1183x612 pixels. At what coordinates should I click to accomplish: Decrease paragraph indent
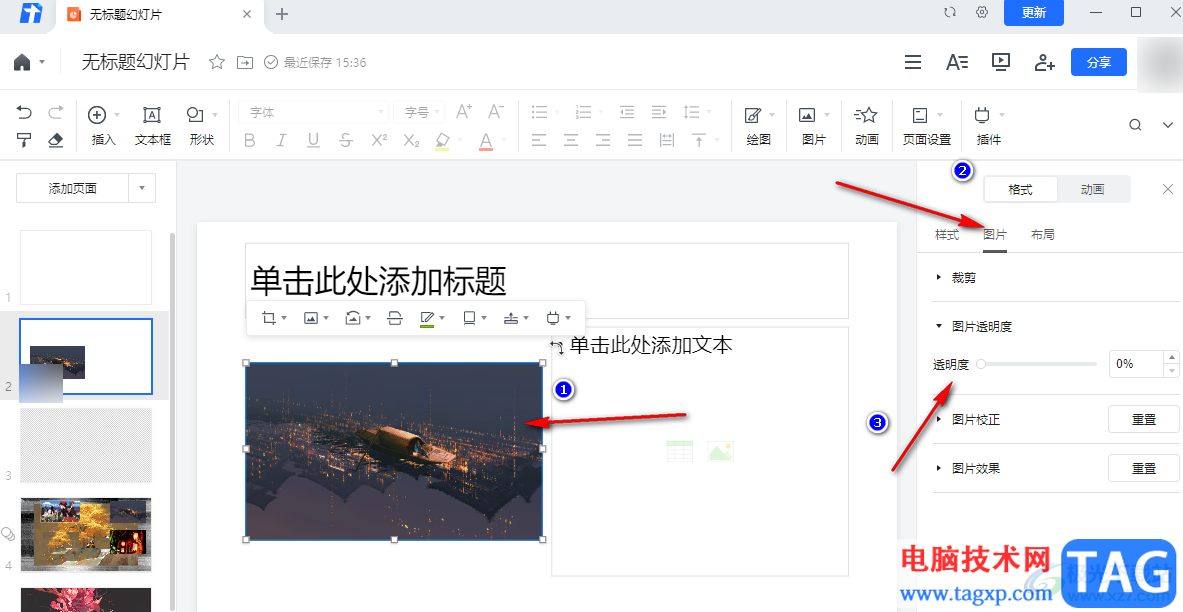pos(627,112)
